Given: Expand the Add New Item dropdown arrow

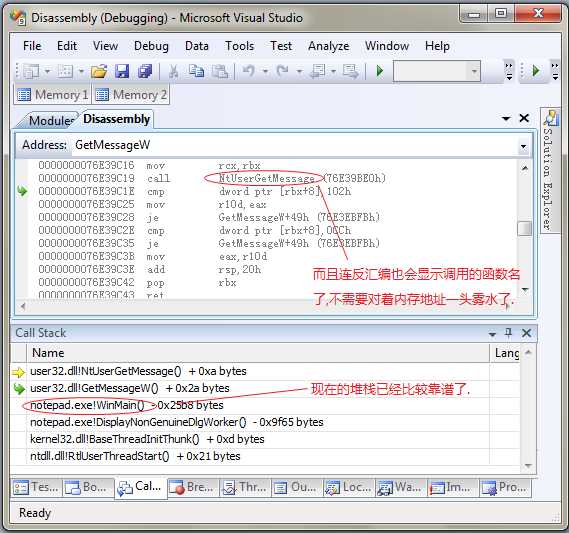Looking at the screenshot, I should tap(81, 71).
